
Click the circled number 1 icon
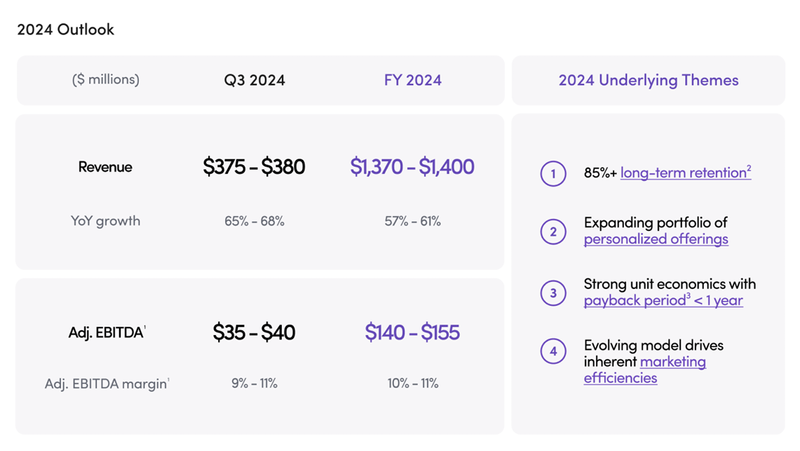[553, 173]
